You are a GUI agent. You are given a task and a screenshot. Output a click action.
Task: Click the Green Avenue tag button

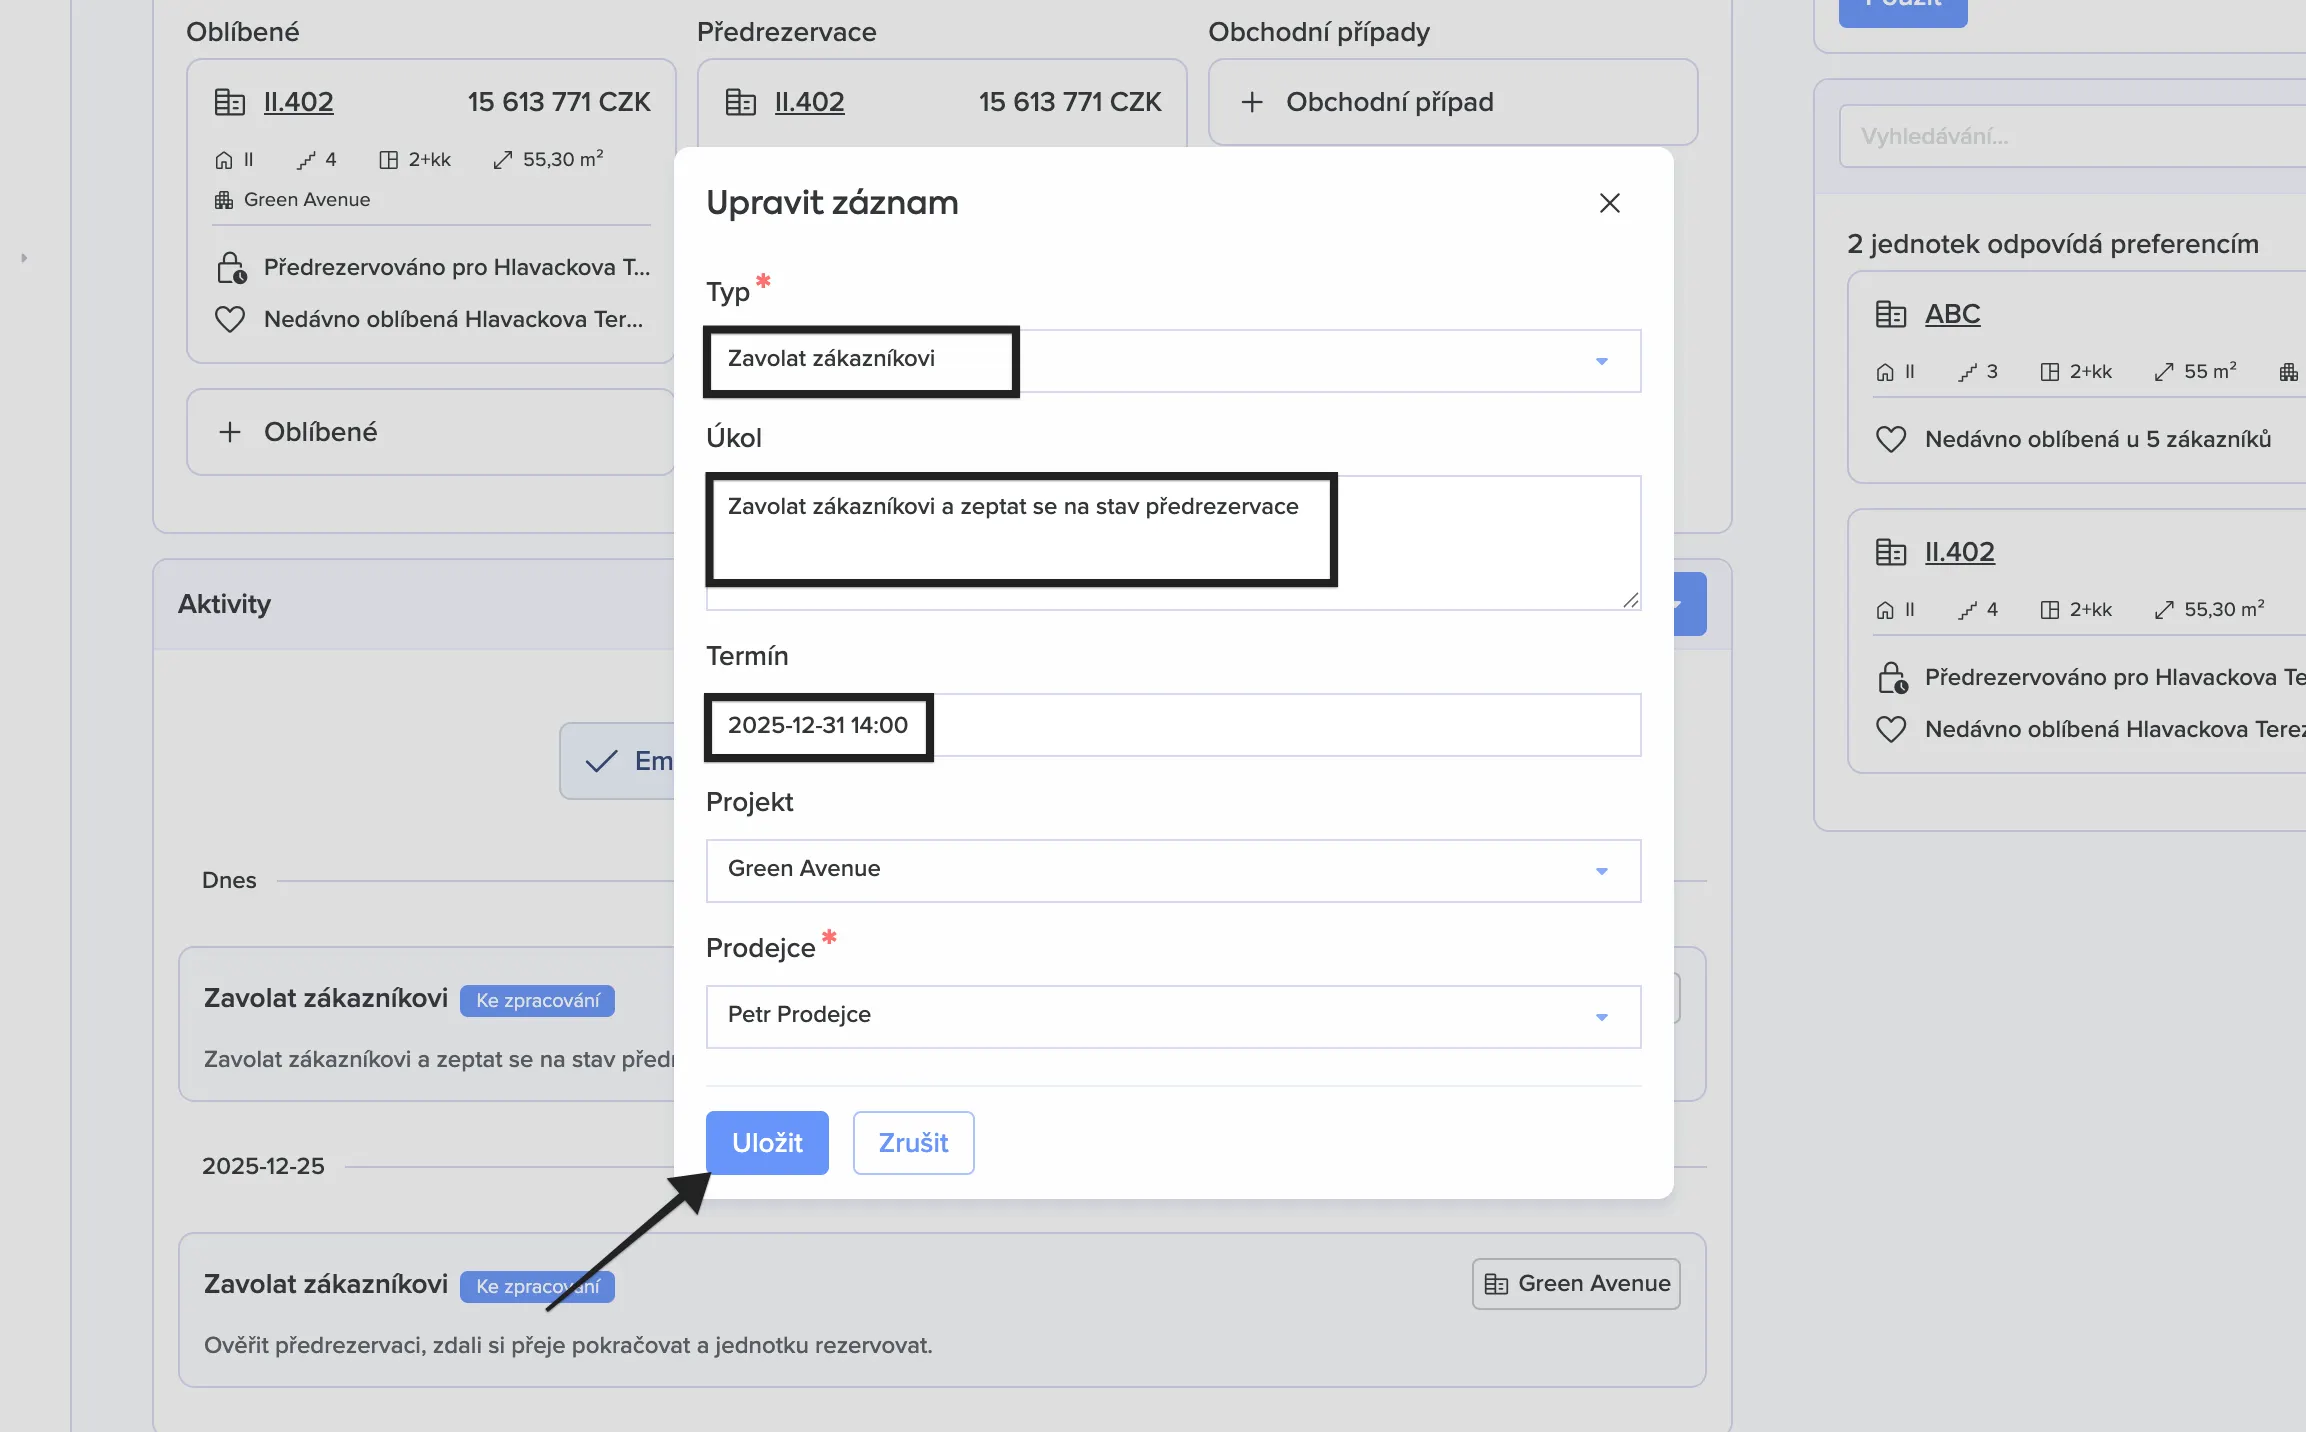pos(1576,1284)
